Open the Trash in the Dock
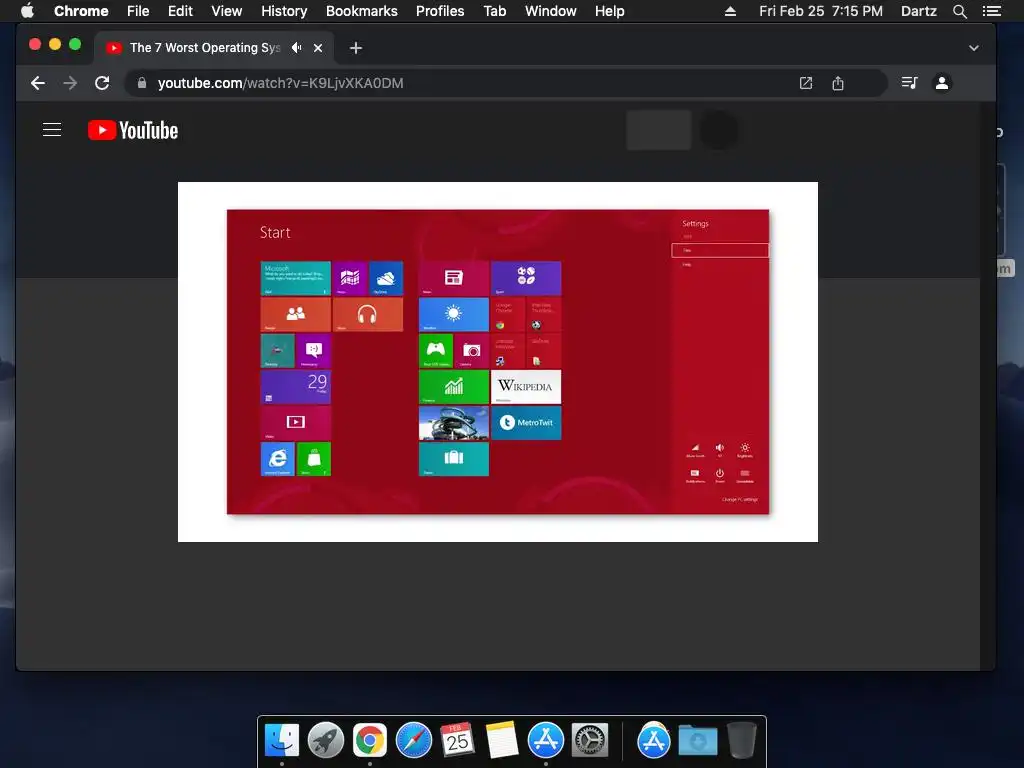This screenshot has width=1024, height=768. [741, 740]
